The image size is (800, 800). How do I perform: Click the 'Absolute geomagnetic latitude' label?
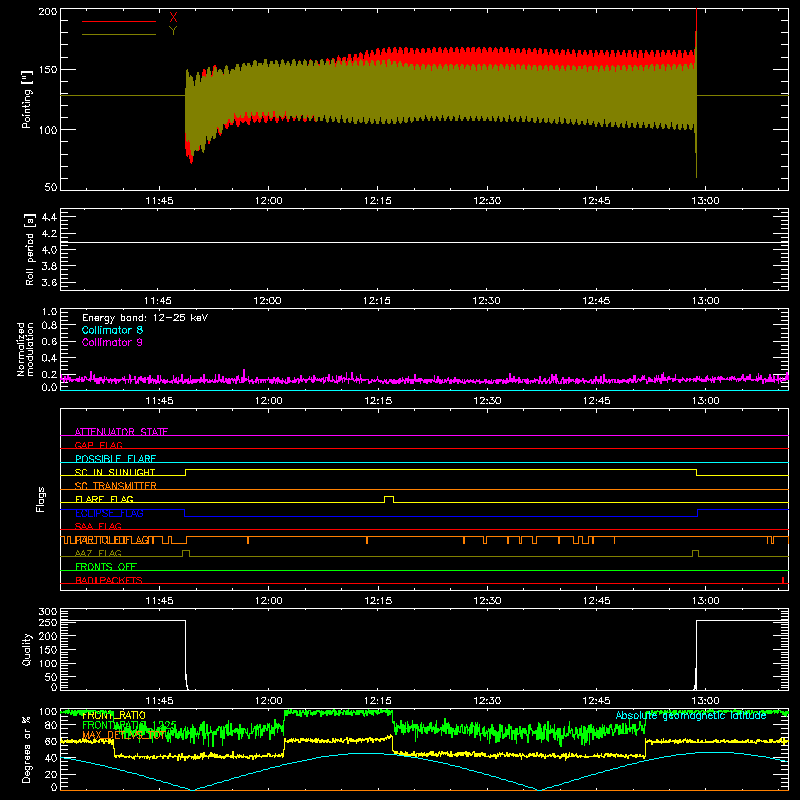(x=691, y=715)
